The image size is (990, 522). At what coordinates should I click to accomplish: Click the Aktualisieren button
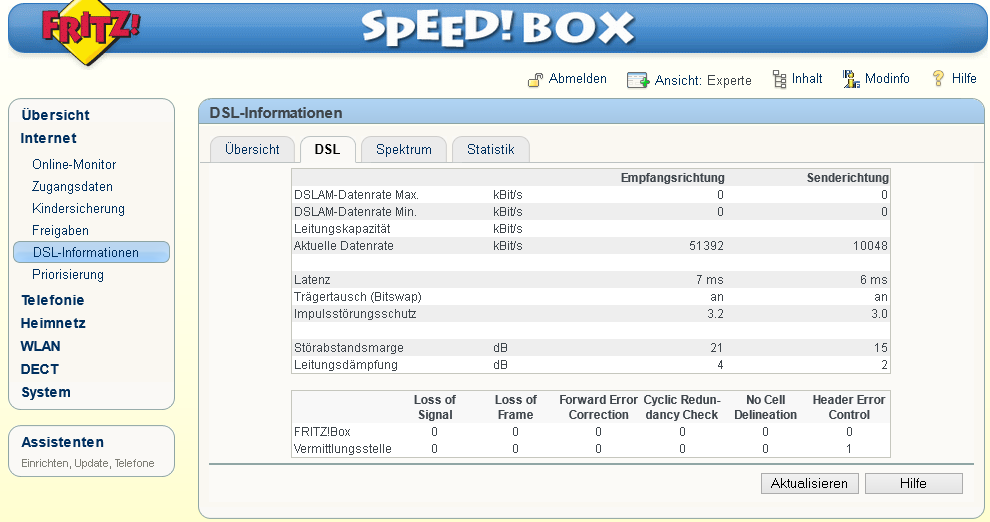(x=809, y=483)
